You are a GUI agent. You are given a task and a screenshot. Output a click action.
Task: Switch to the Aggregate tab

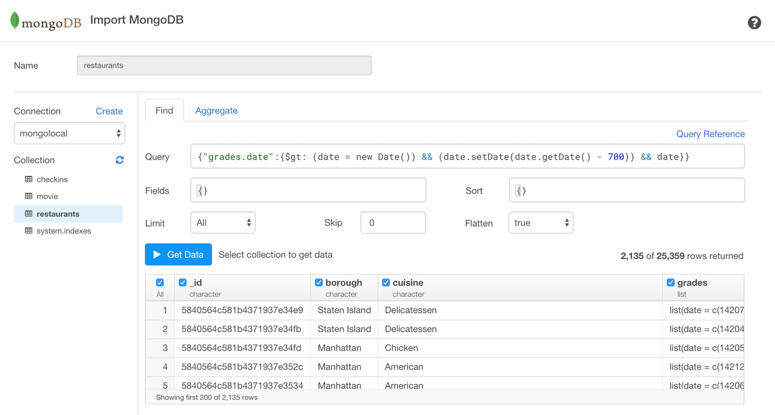click(216, 111)
